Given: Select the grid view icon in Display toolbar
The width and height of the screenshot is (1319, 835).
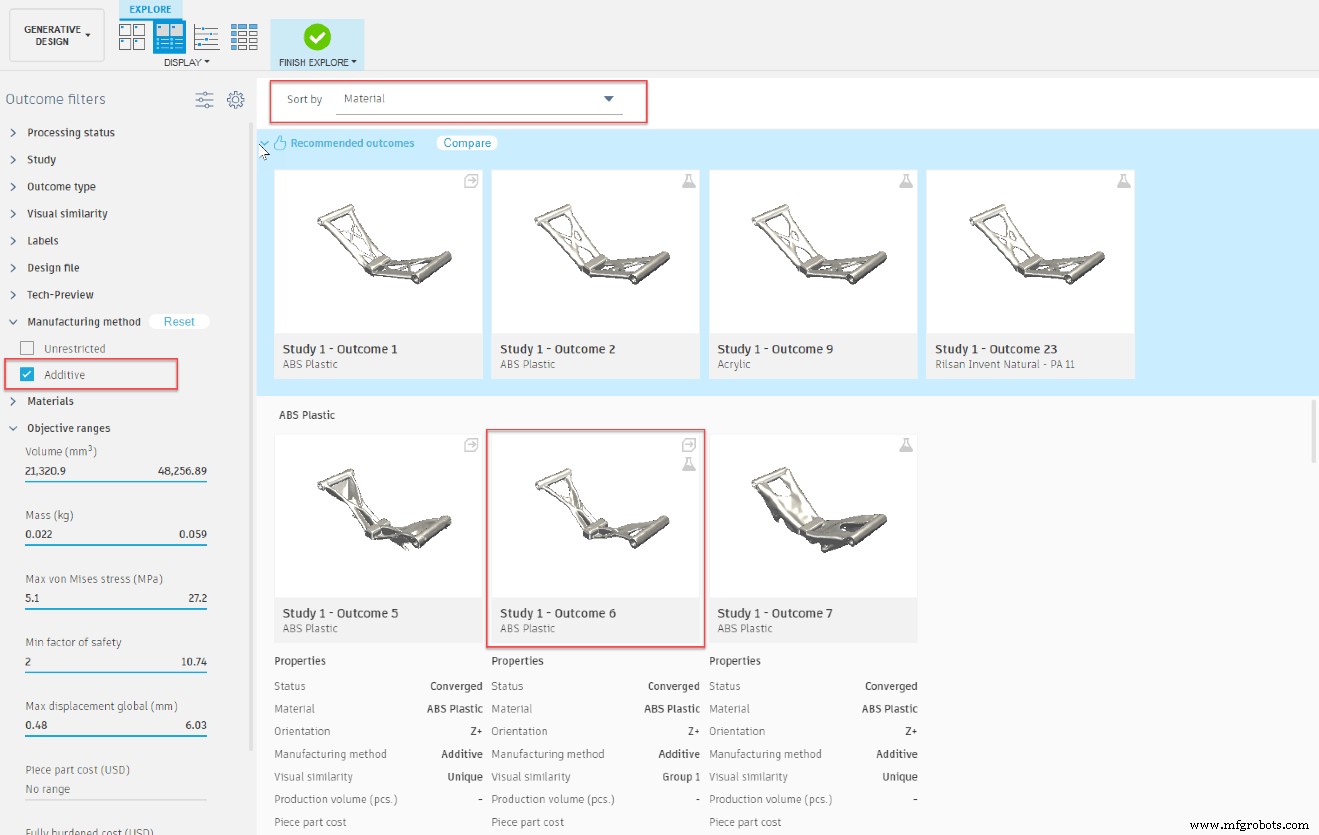Looking at the screenshot, I should [x=132, y=36].
